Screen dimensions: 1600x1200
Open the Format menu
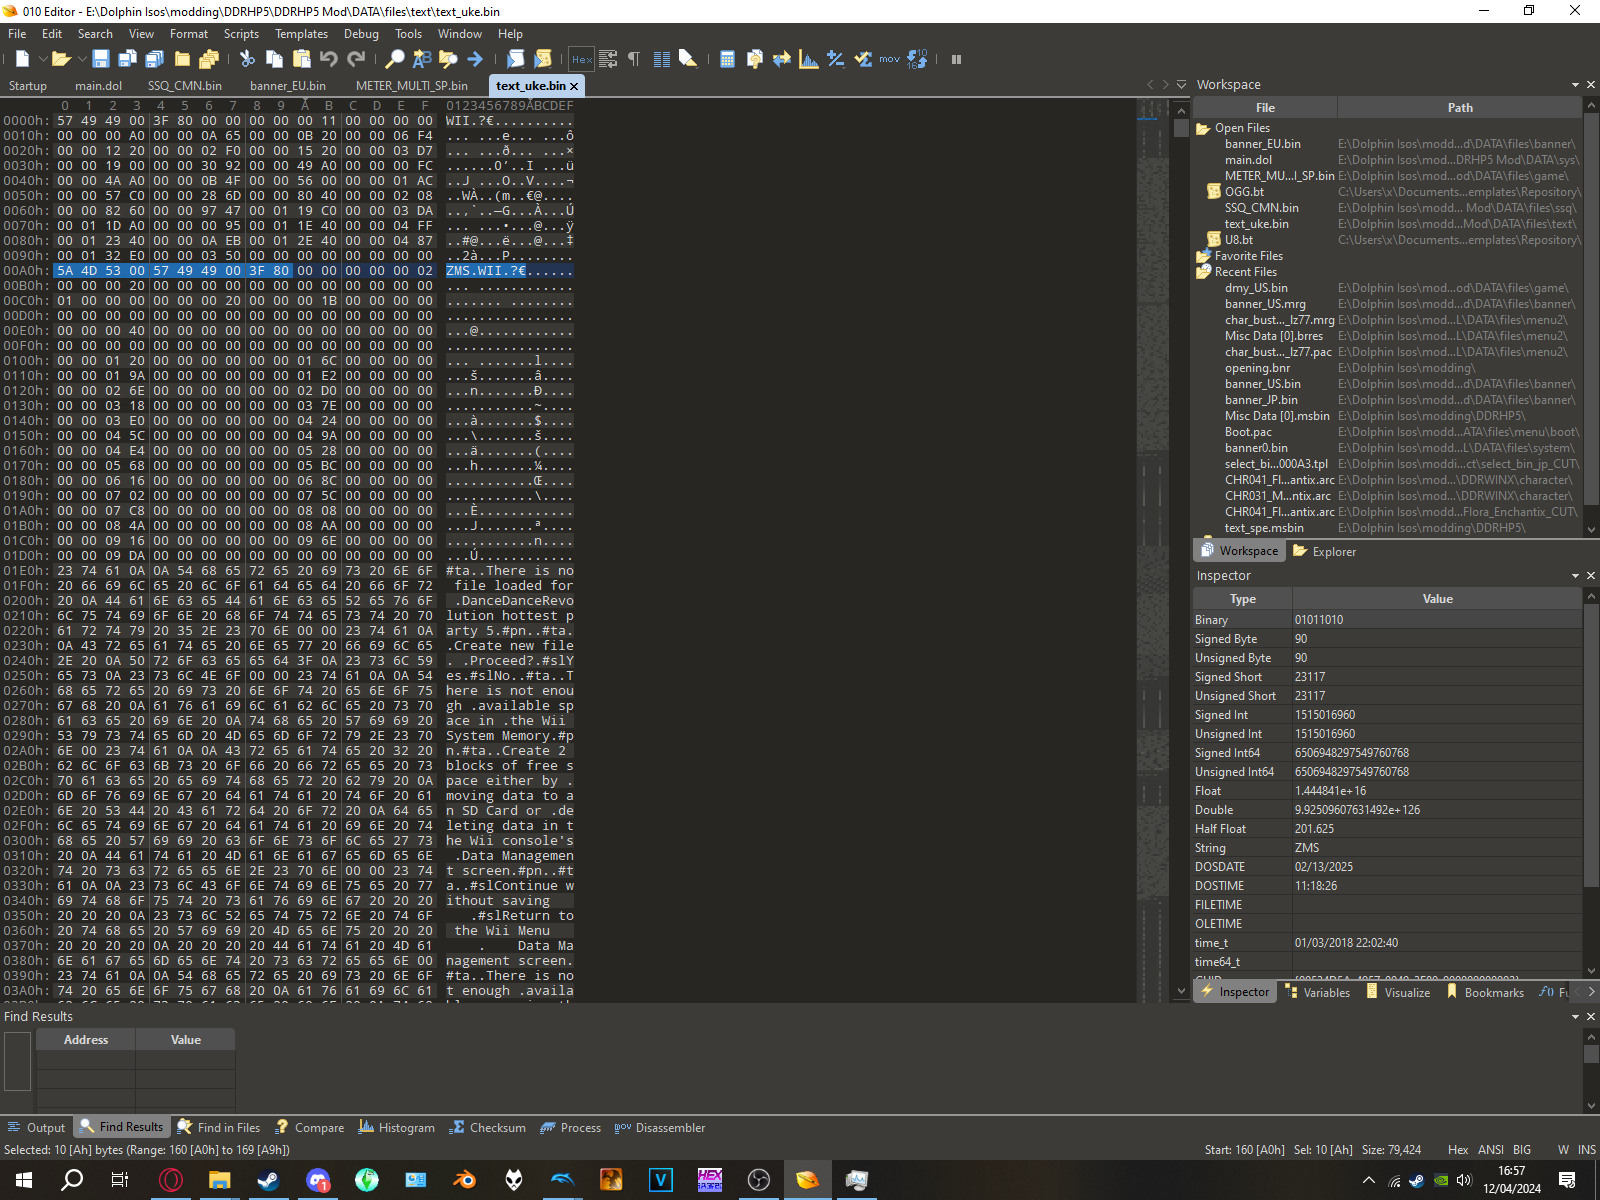[189, 34]
